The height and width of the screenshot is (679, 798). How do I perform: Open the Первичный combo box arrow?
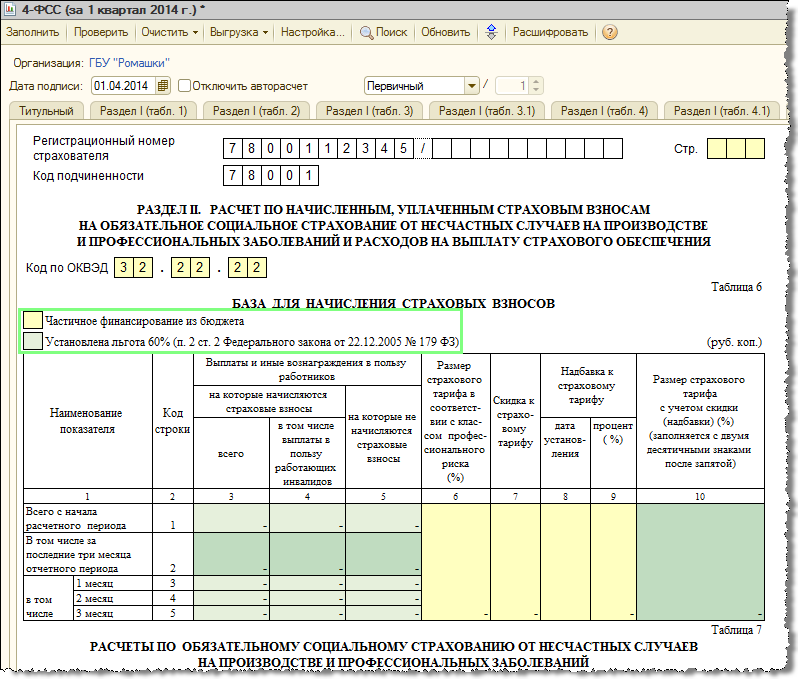coord(469,86)
